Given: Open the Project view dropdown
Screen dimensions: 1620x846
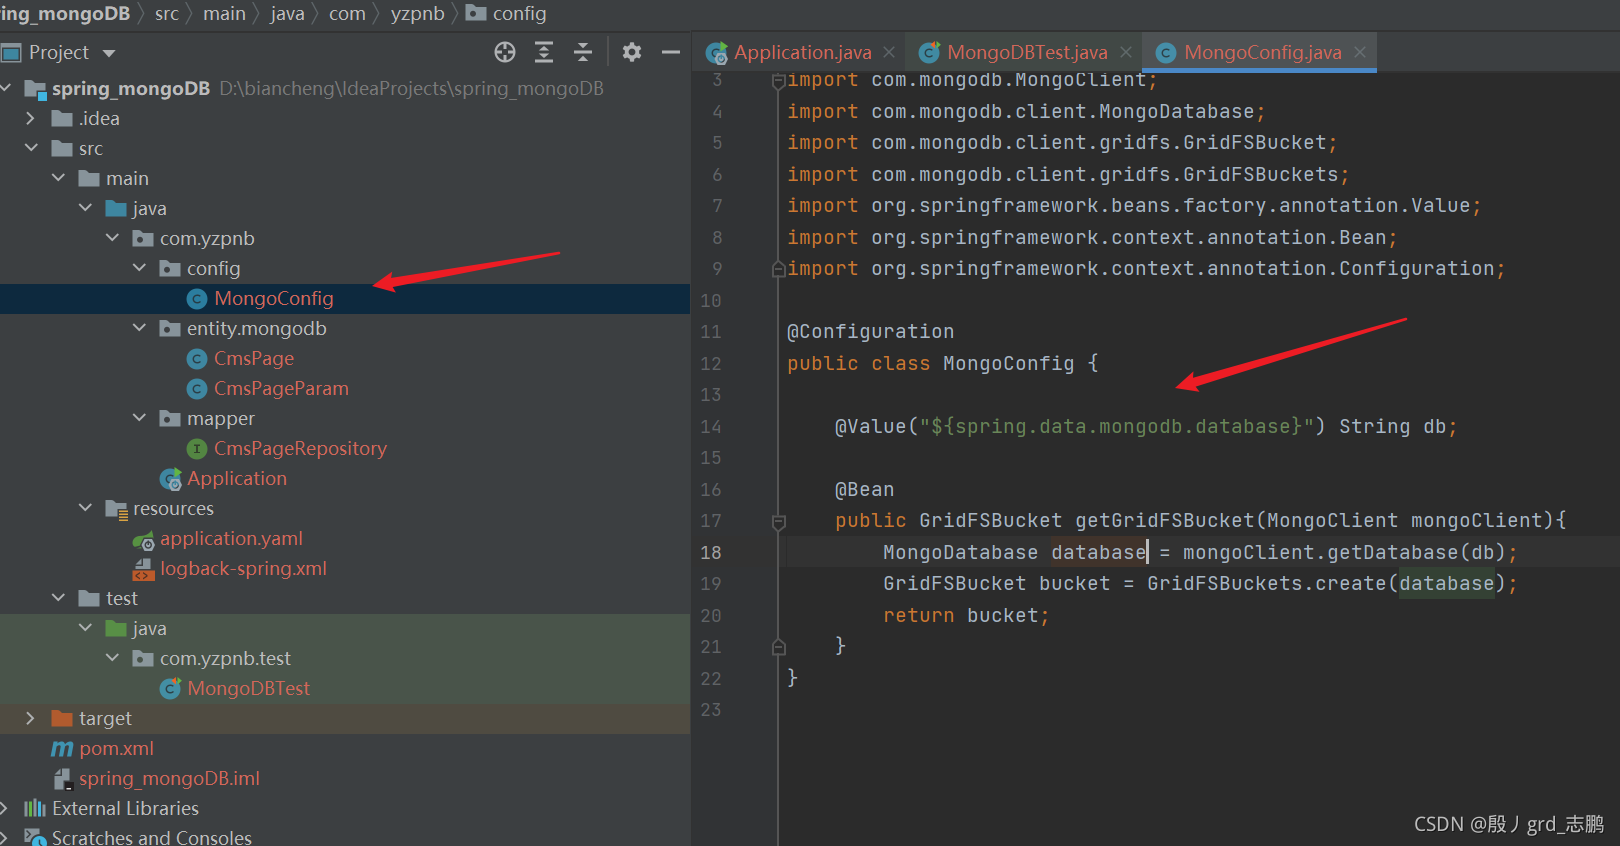Looking at the screenshot, I should click(109, 53).
